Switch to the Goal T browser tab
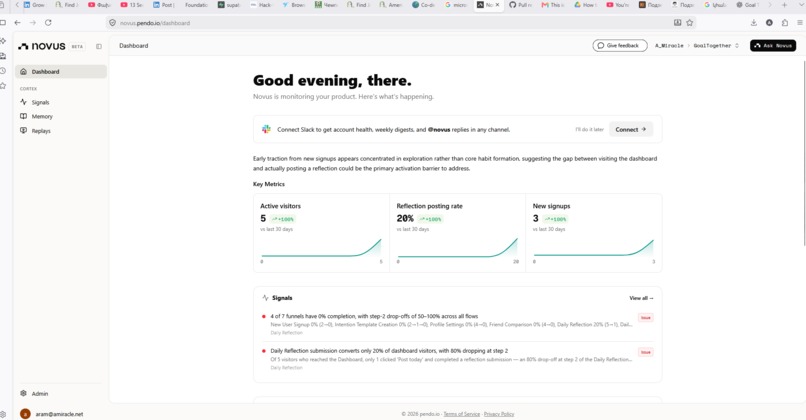This screenshot has height=420, width=806. [x=747, y=5]
